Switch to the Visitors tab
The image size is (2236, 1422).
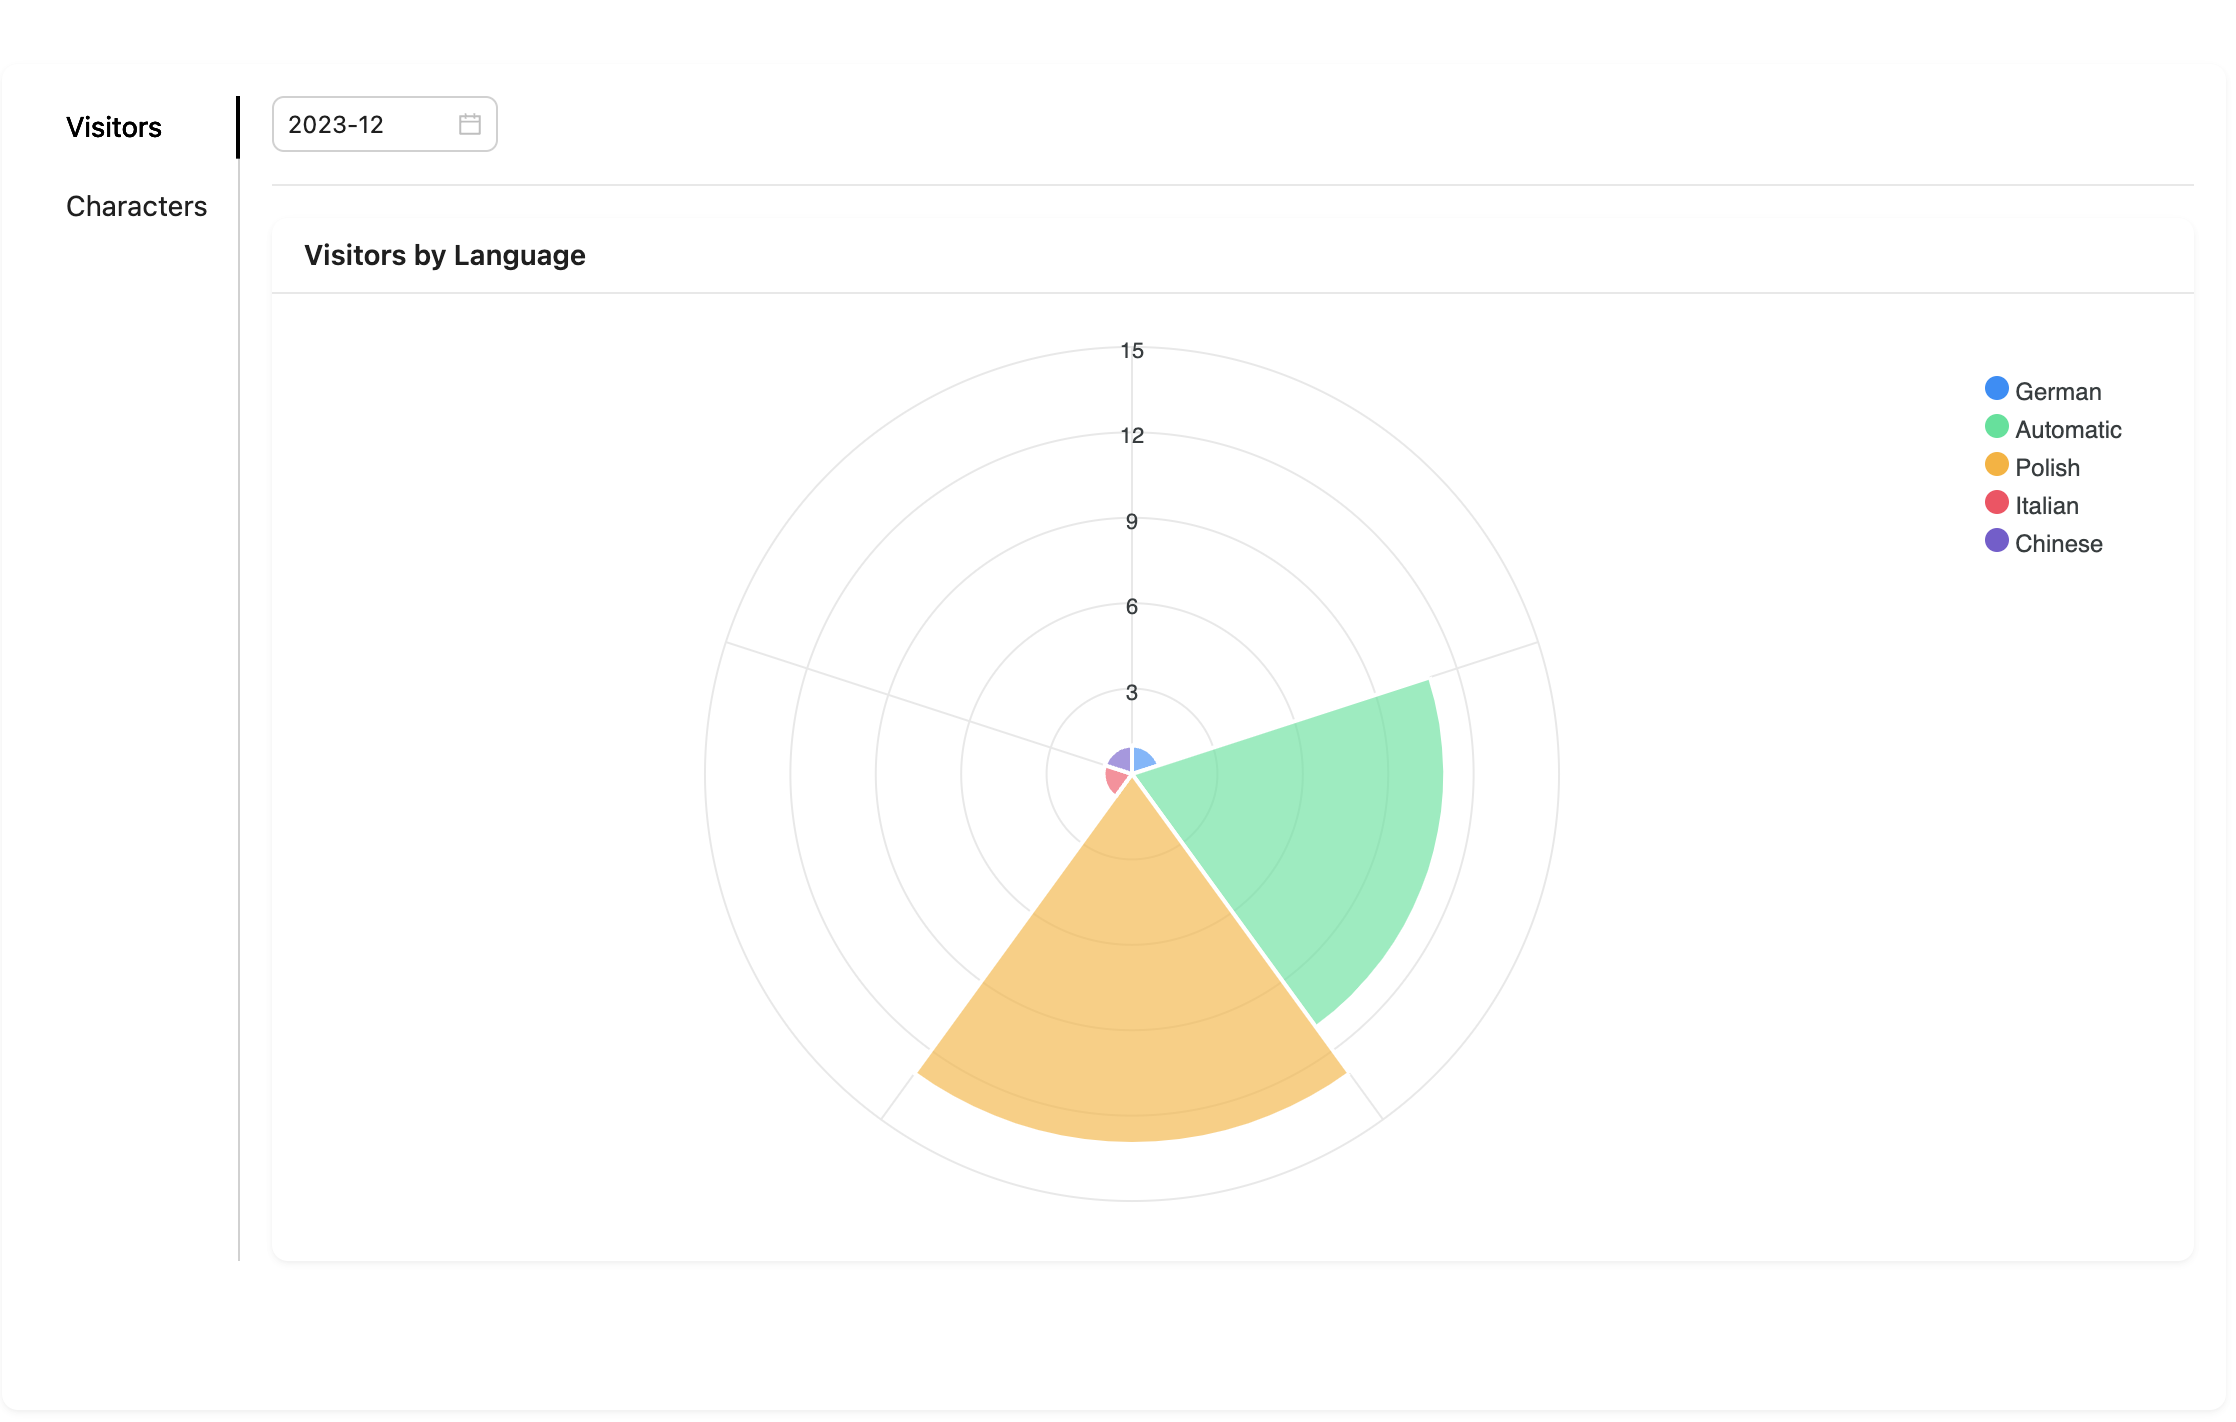pos(114,127)
